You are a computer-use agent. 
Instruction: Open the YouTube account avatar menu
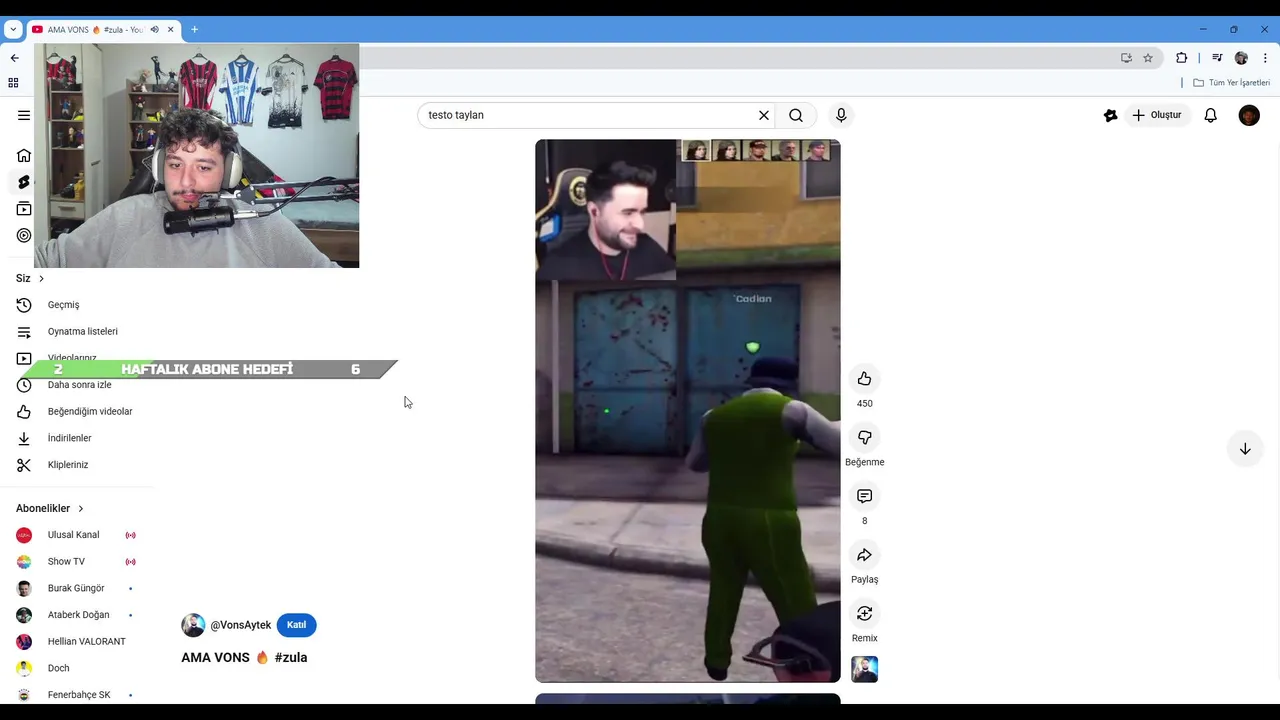1249,115
